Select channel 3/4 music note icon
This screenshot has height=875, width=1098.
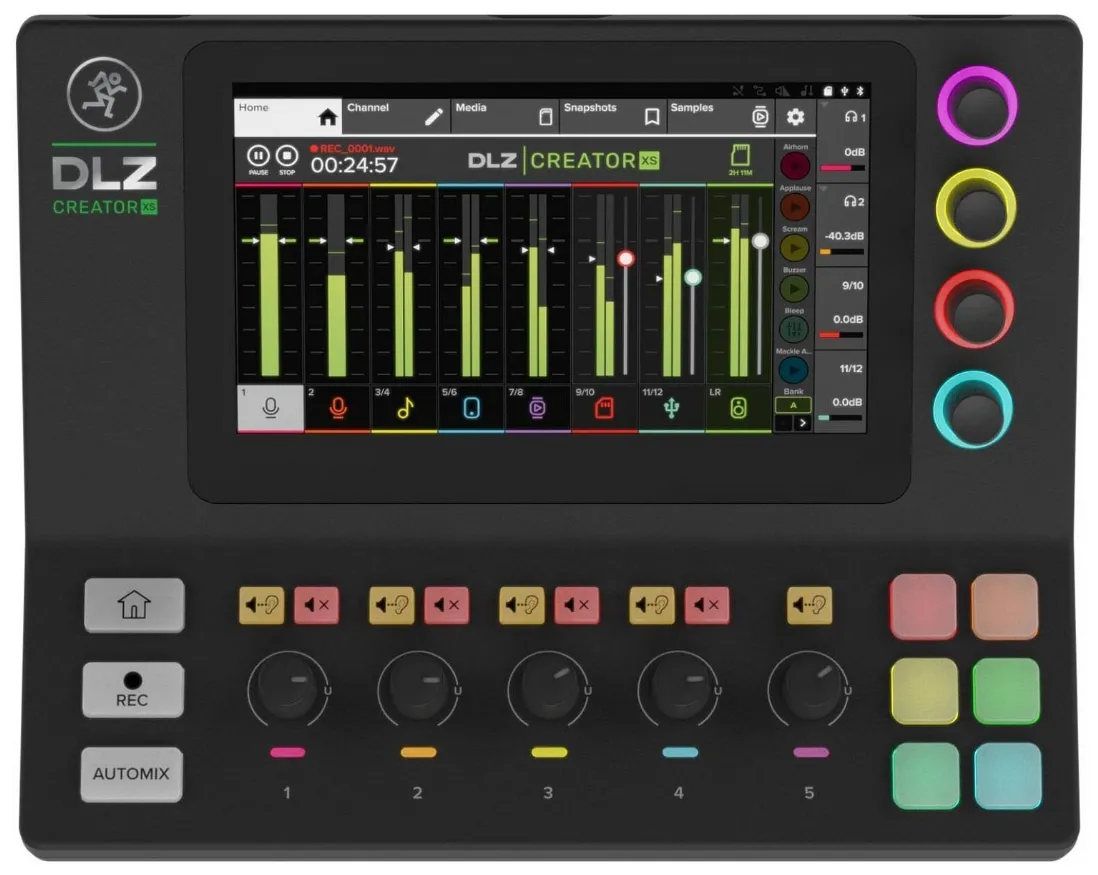405,409
